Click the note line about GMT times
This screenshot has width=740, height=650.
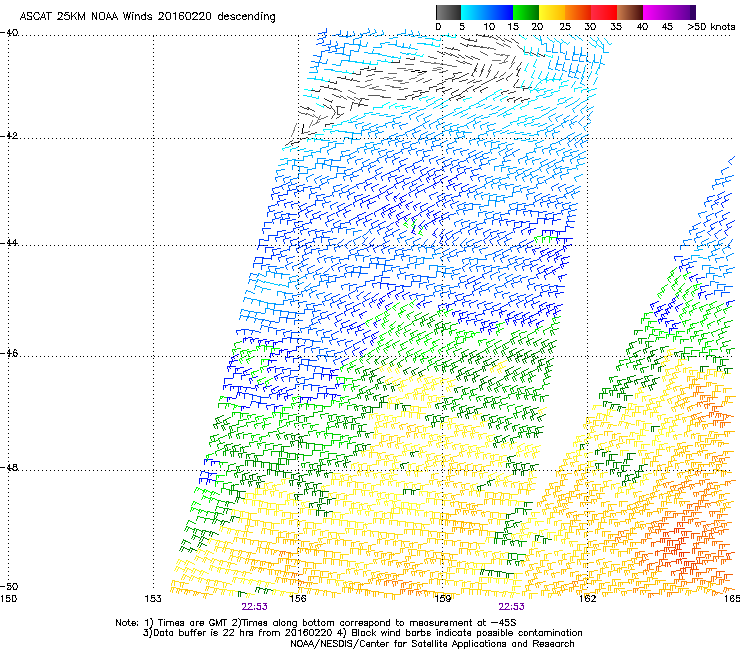[x=316, y=623]
